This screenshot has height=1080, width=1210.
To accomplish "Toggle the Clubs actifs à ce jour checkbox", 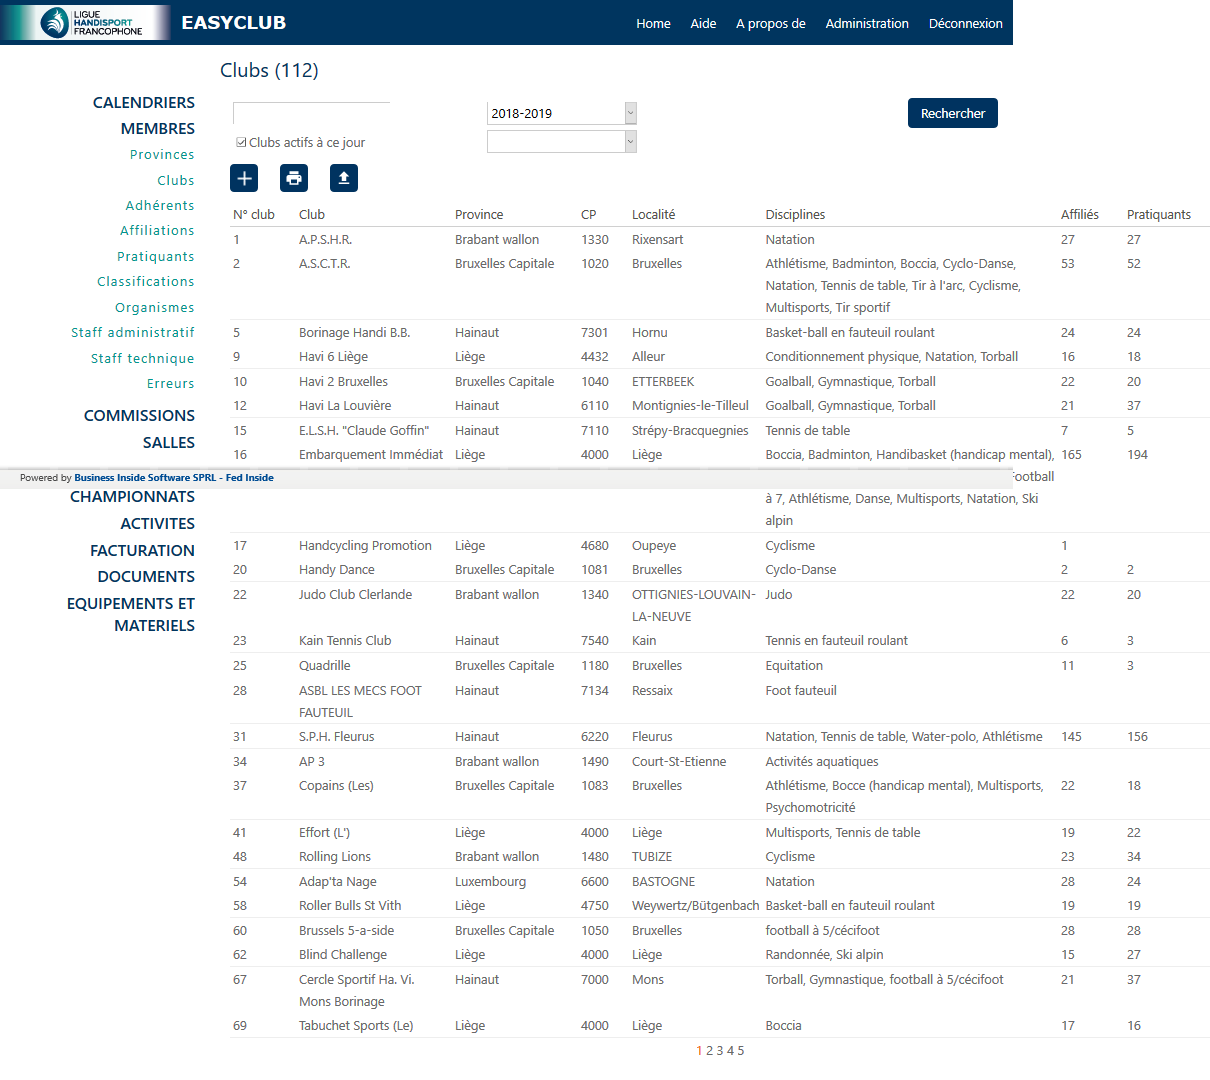I will pos(241,142).
